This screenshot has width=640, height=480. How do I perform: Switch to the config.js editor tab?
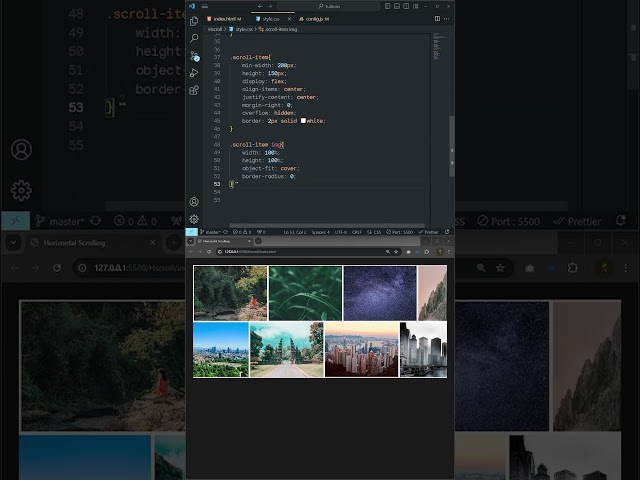[x=314, y=19]
